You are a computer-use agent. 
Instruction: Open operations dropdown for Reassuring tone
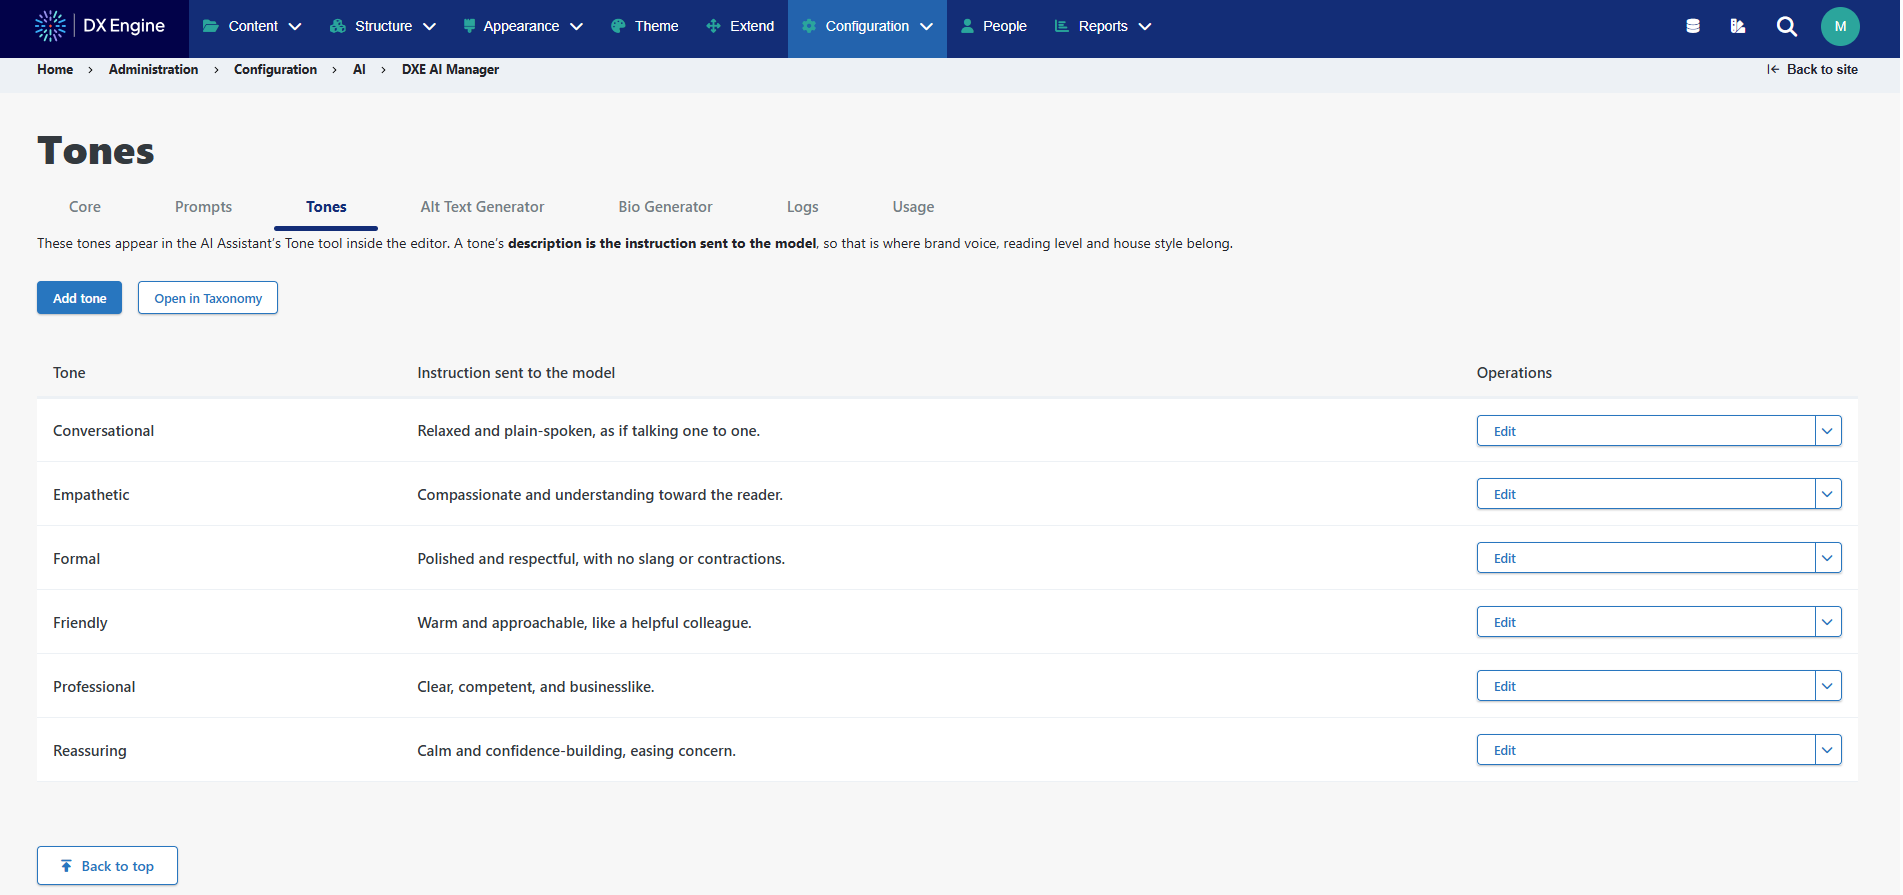coord(1828,750)
